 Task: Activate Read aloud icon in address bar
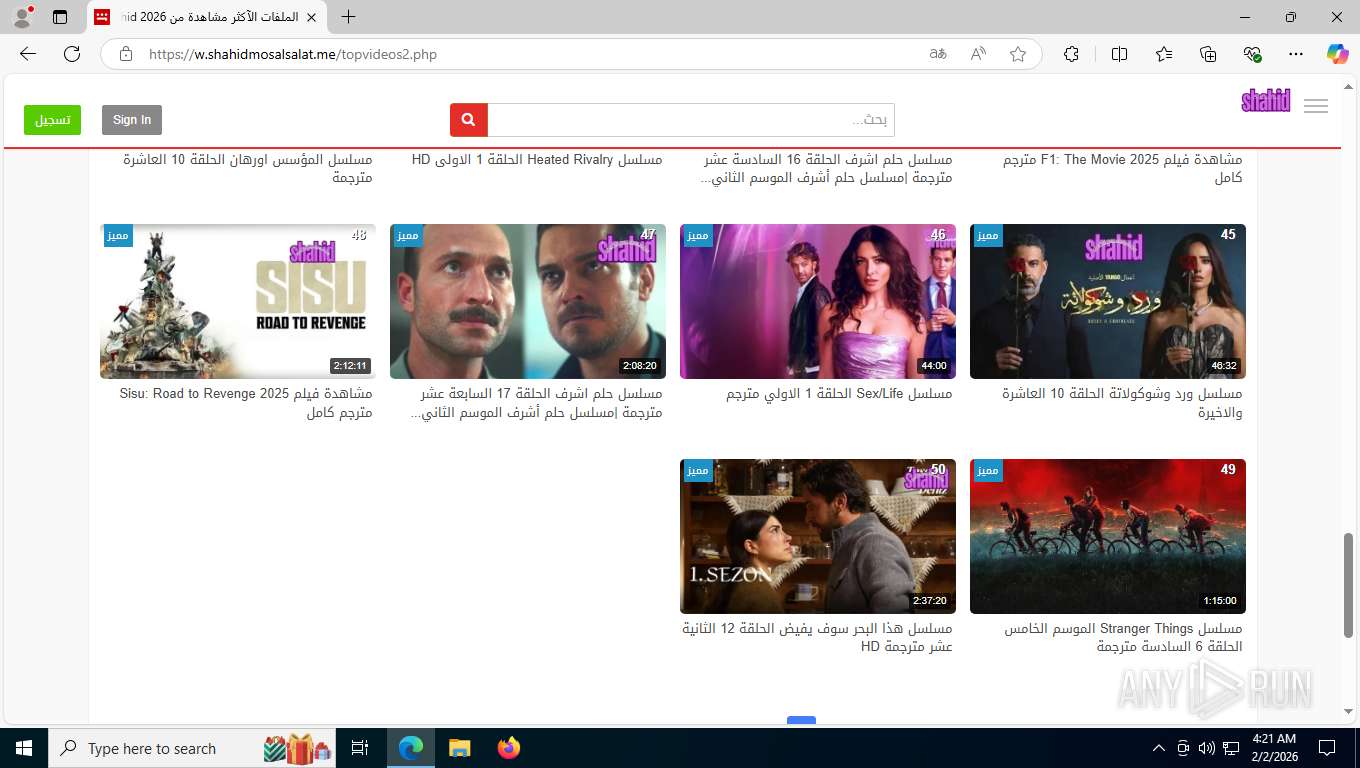[x=978, y=54]
